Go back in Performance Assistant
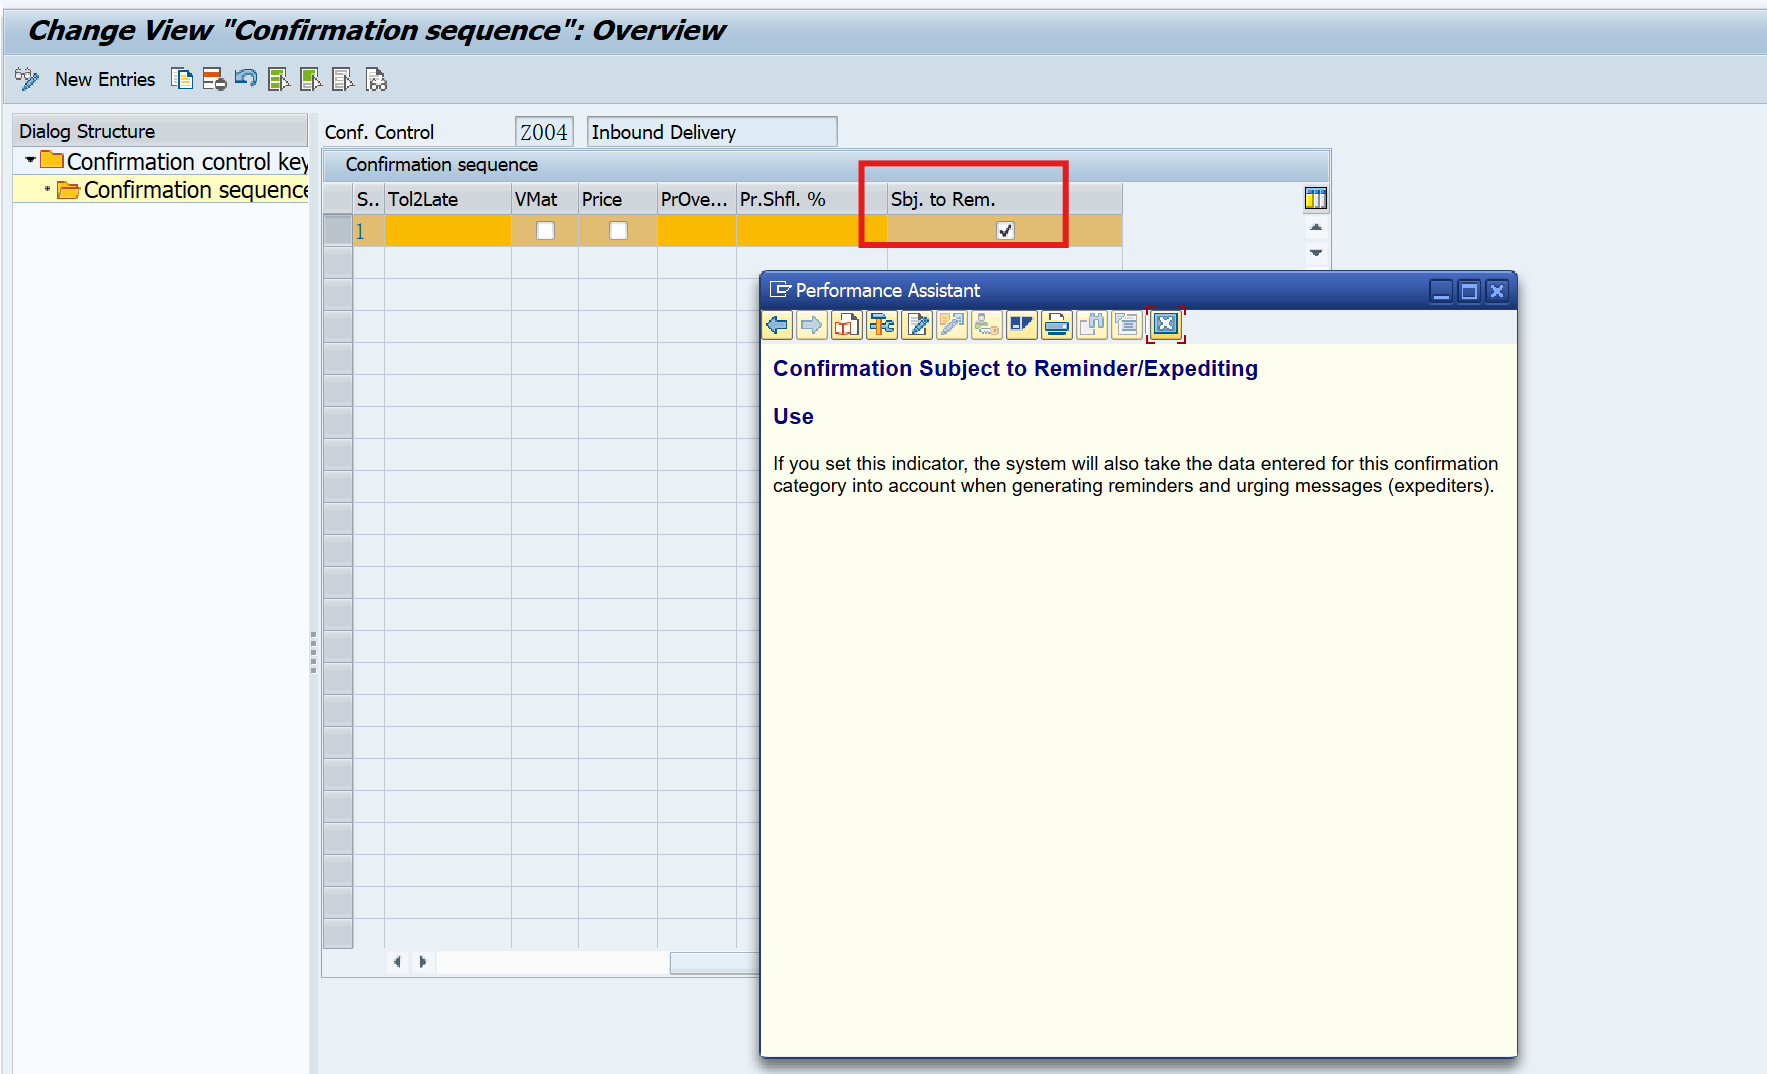This screenshot has width=1767, height=1074. (x=777, y=324)
